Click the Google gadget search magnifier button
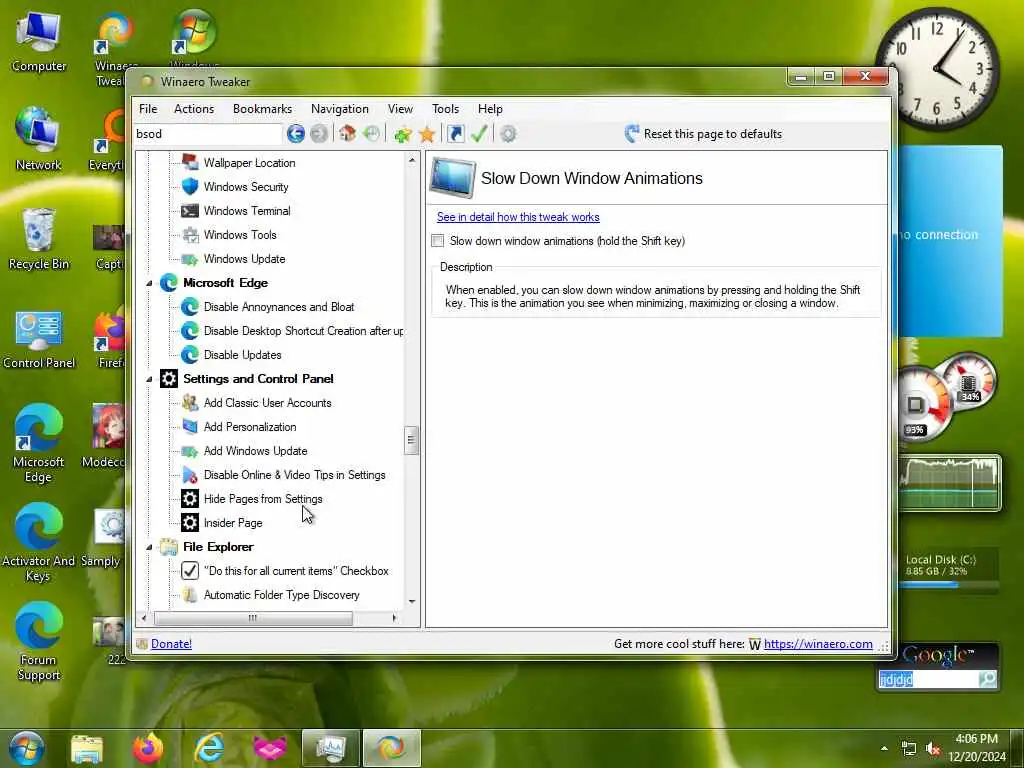 [987, 680]
